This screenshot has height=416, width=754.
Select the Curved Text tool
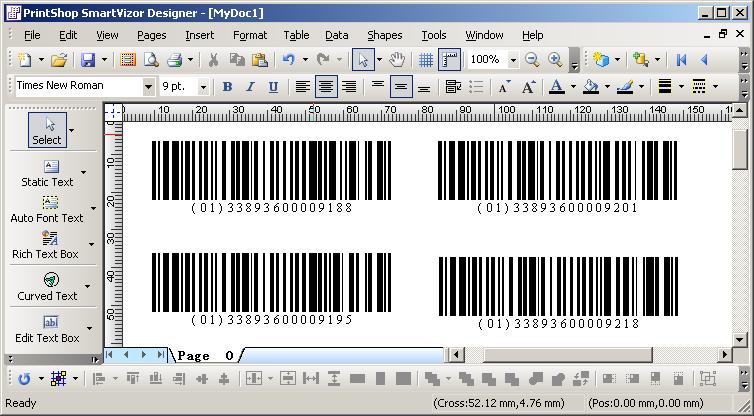point(47,287)
